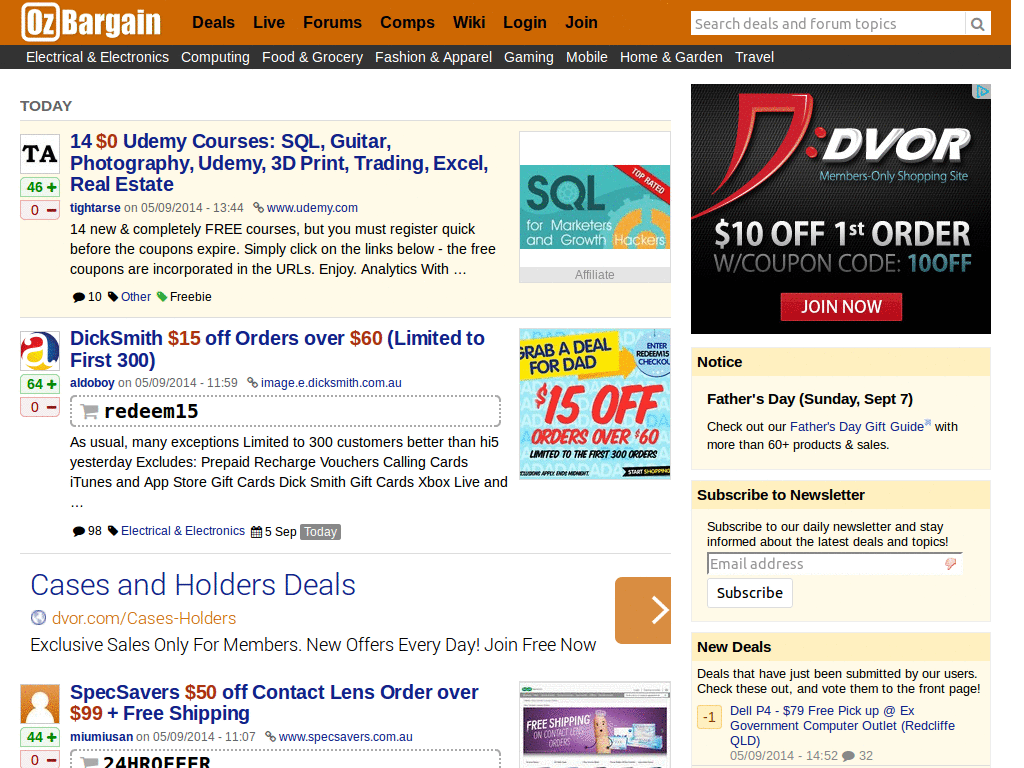Upvote the Udemy Courses deal

coord(40,187)
